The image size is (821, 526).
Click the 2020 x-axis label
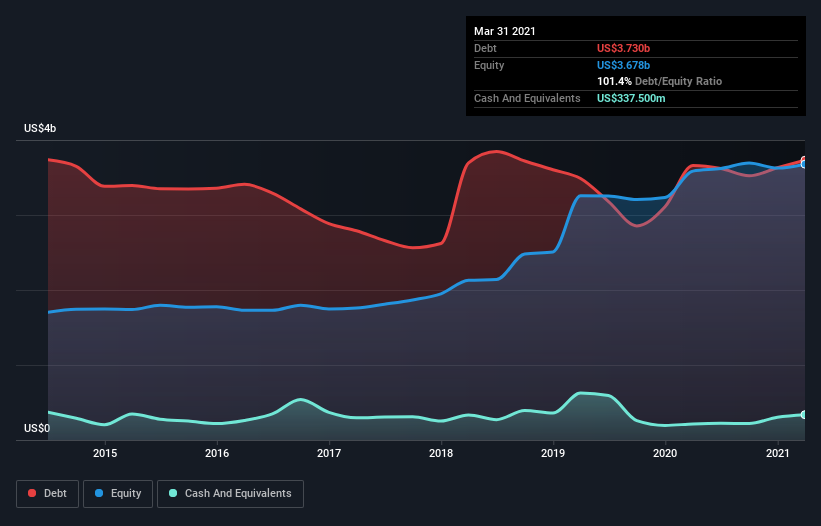pos(665,453)
